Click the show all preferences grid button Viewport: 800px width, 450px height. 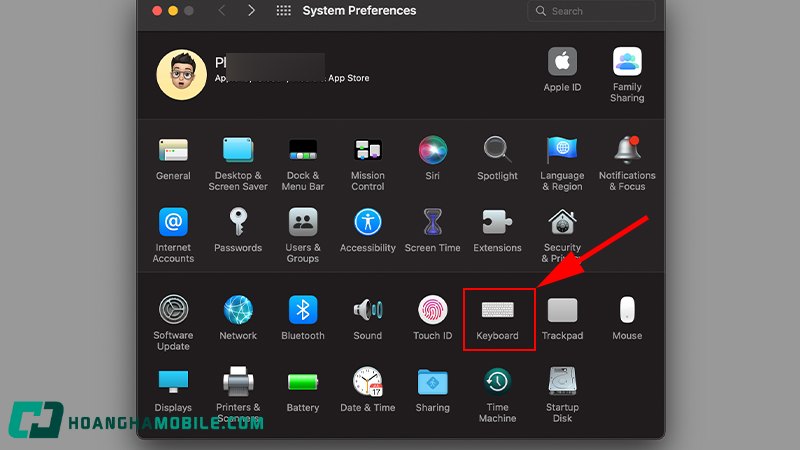pos(283,11)
